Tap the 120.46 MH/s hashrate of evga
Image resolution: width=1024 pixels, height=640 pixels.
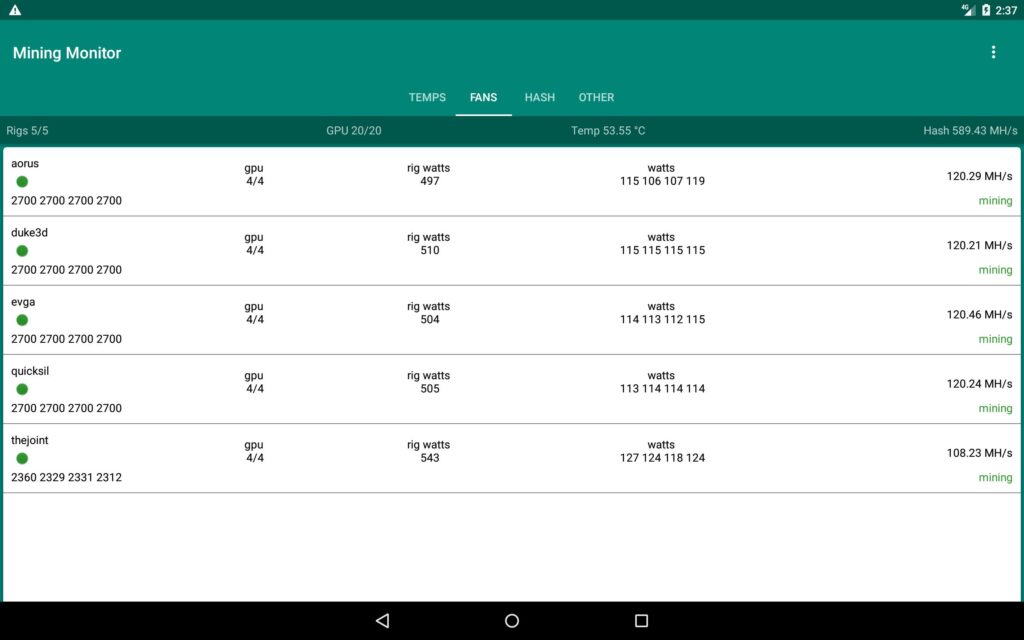tap(979, 315)
